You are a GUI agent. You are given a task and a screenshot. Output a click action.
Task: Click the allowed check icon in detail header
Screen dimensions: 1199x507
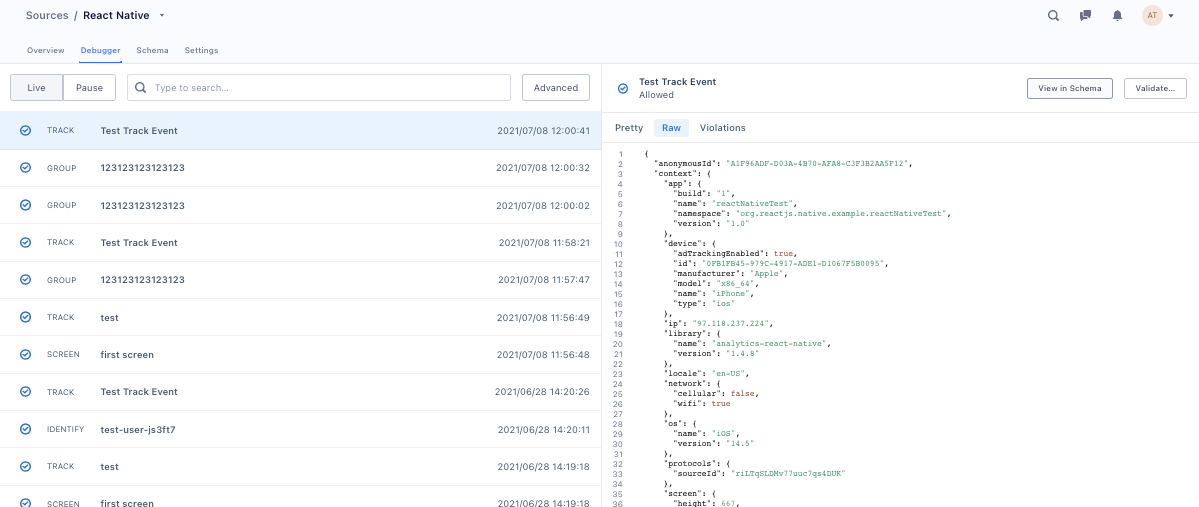(622, 89)
